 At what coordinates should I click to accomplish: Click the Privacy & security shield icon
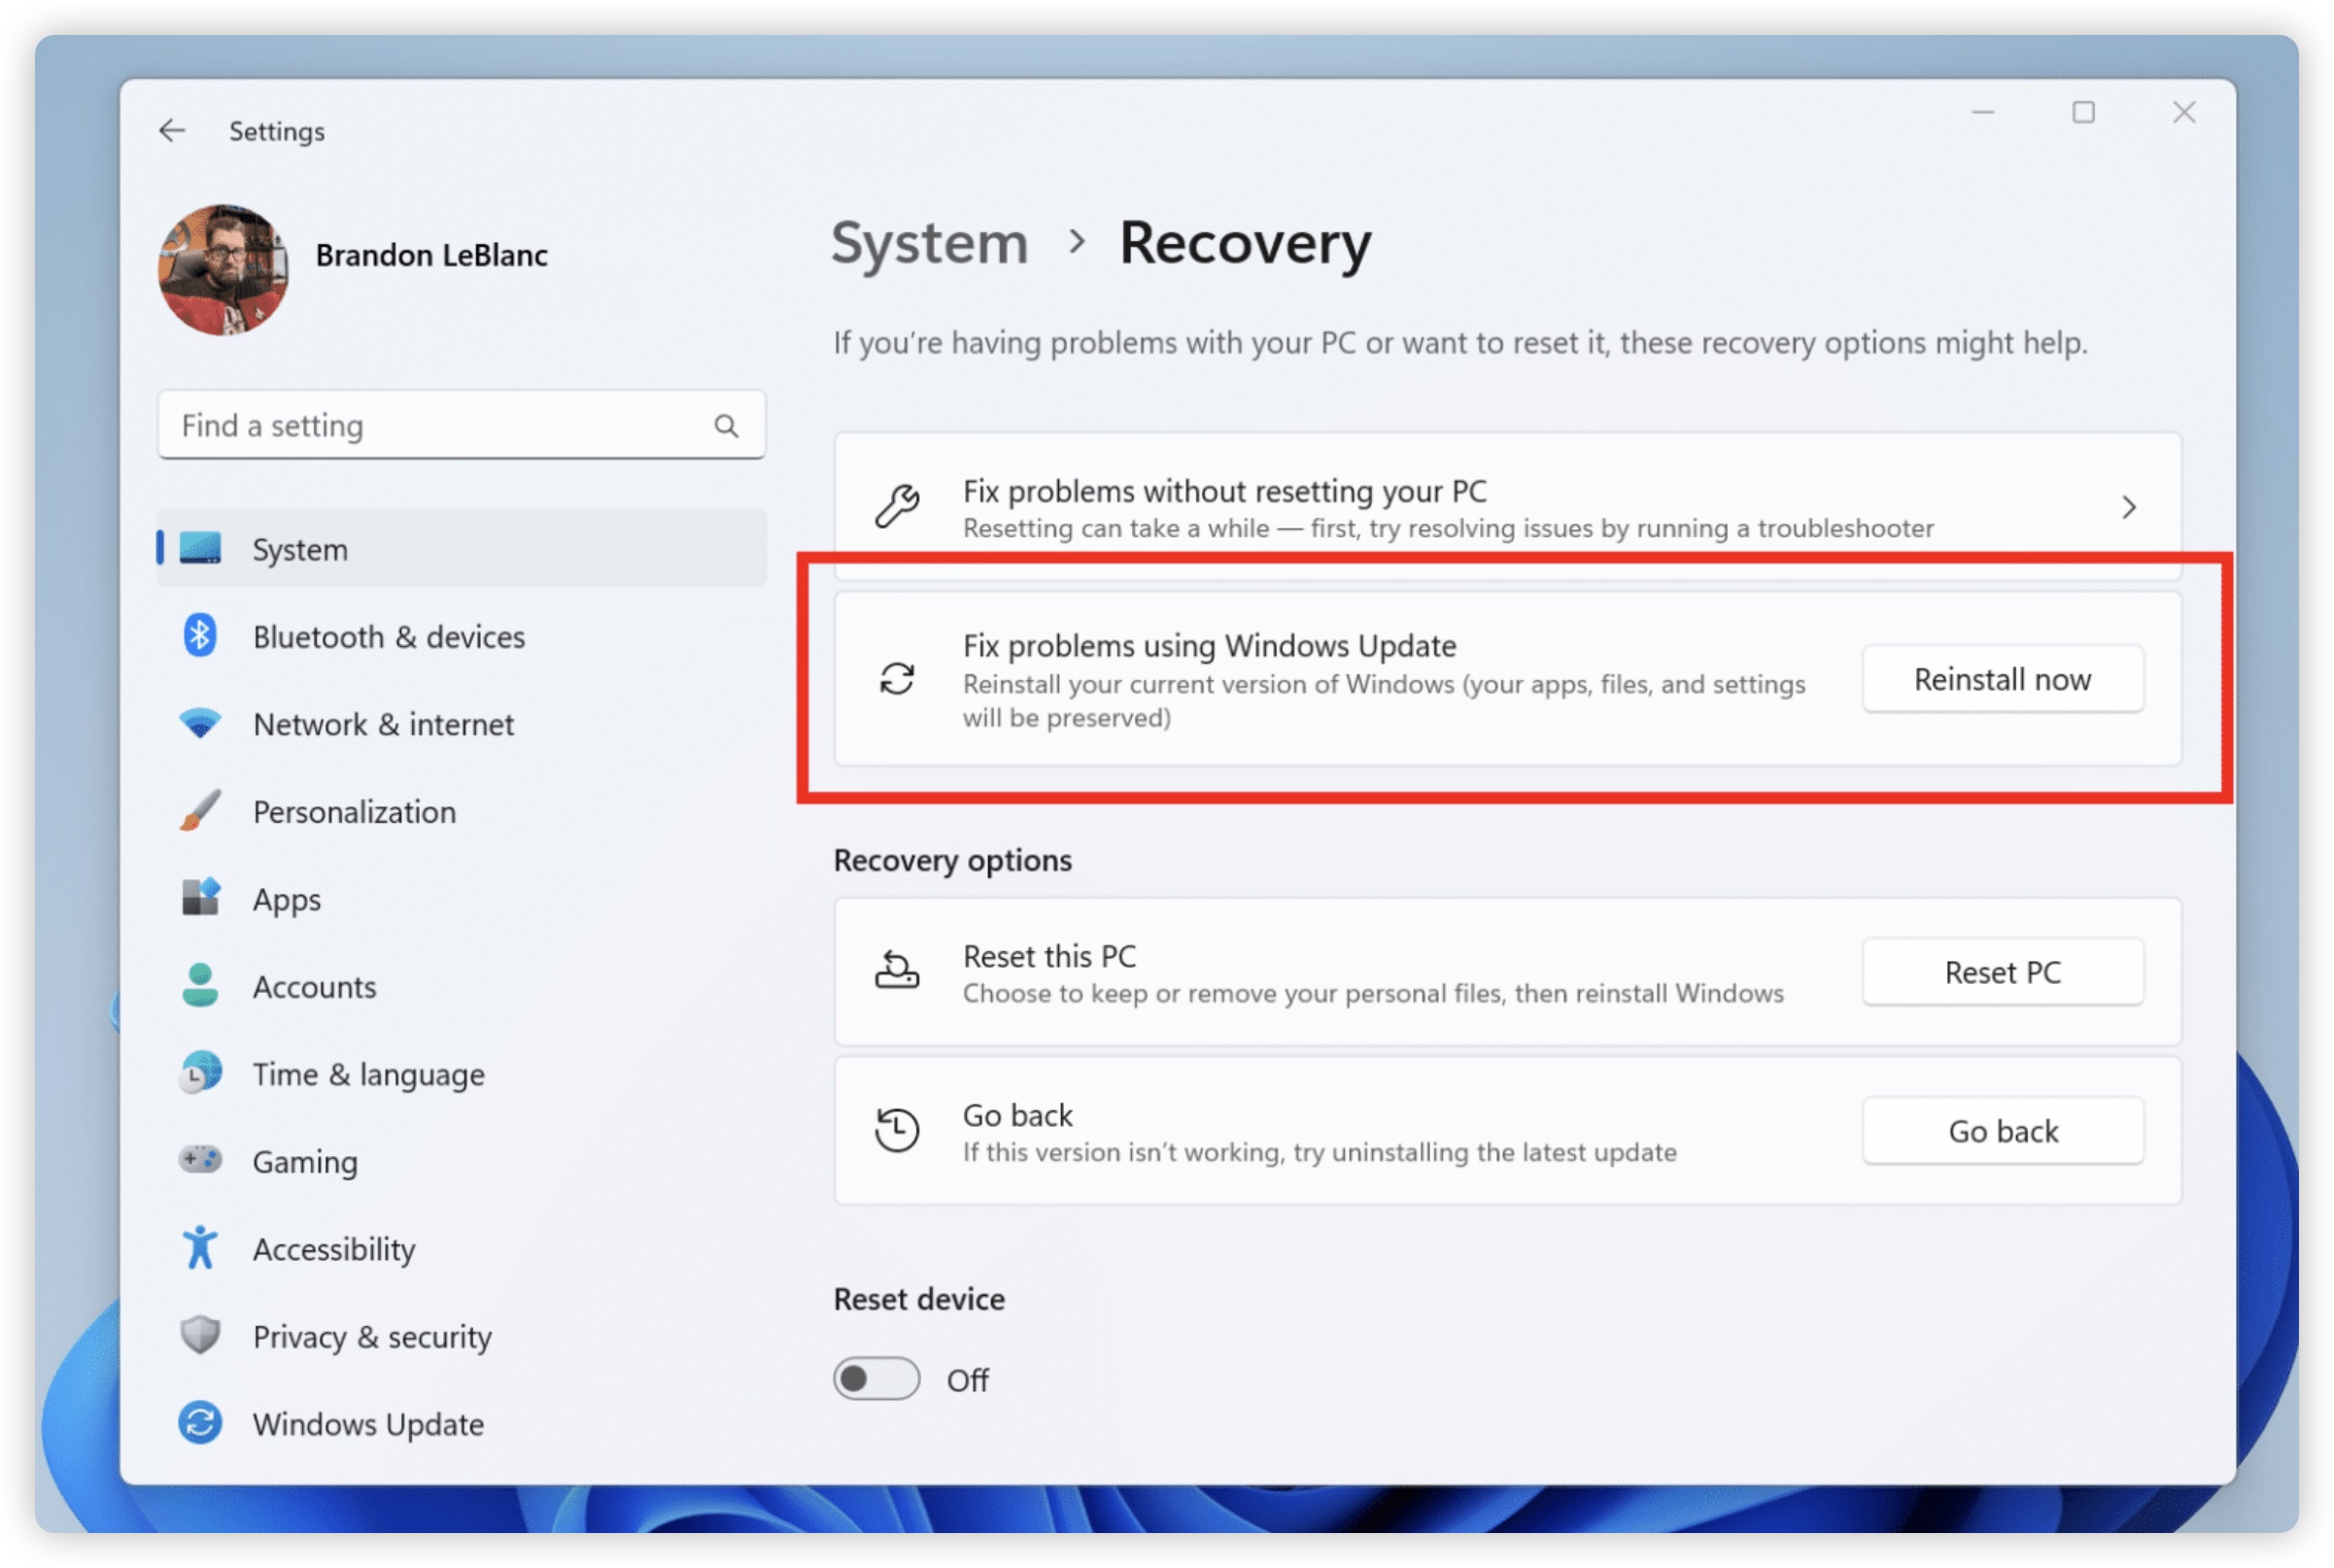coord(200,1336)
